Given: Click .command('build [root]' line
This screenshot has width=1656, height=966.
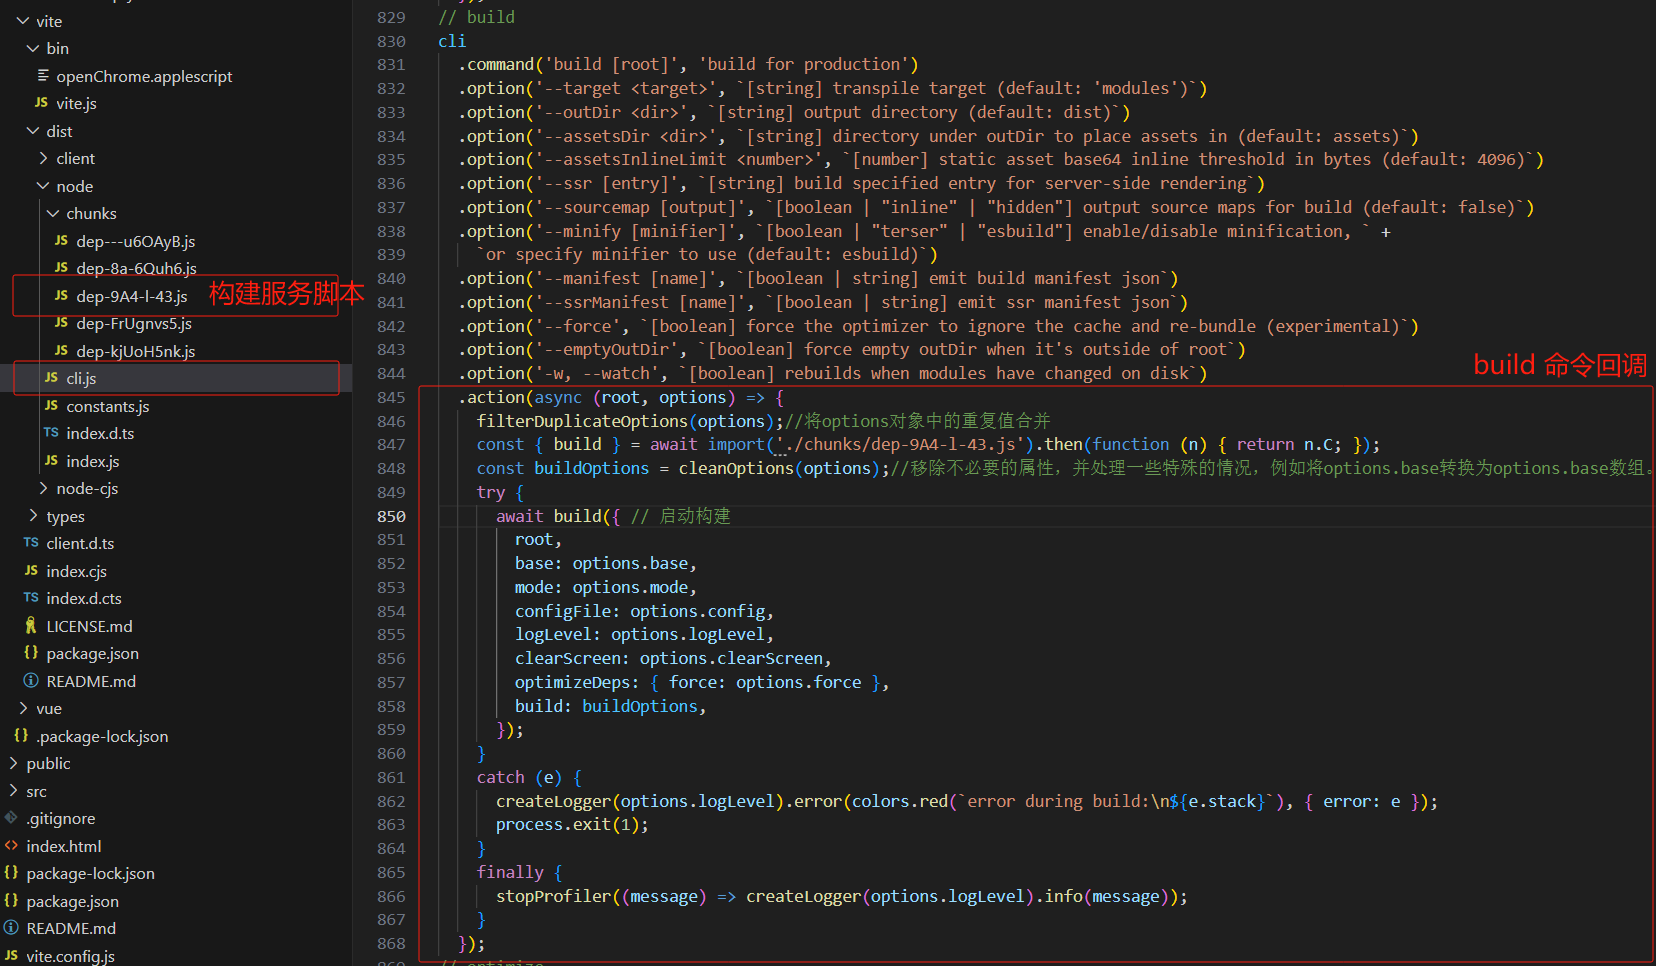Looking at the screenshot, I should point(688,64).
